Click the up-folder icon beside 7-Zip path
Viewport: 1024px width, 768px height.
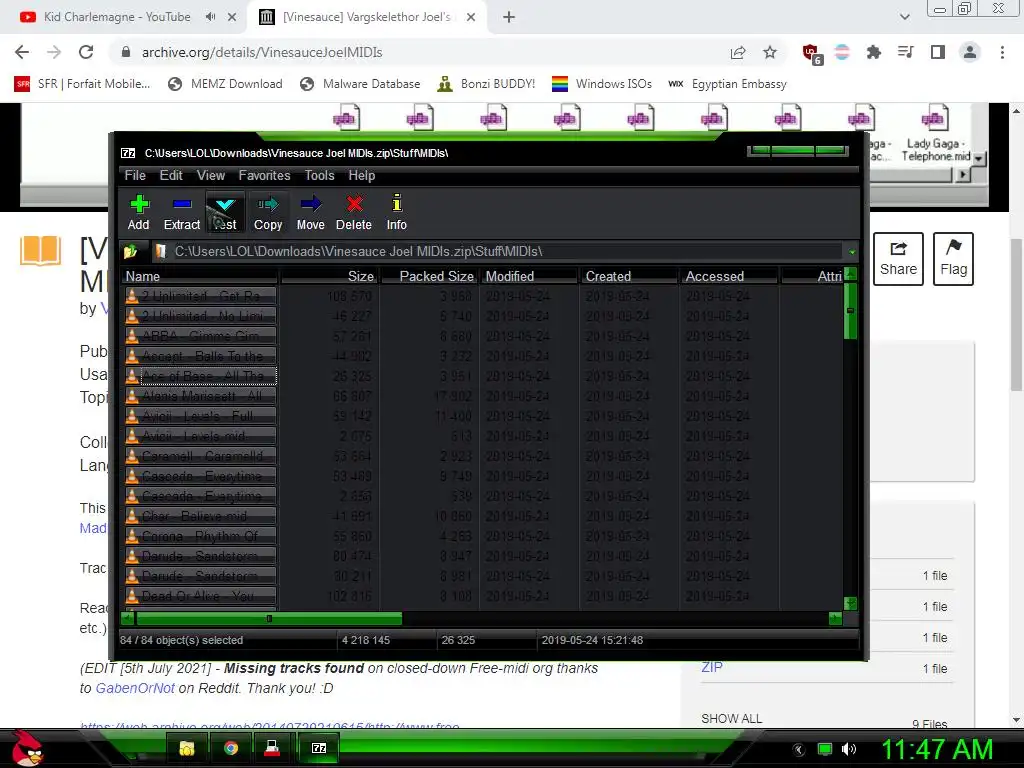coord(131,251)
